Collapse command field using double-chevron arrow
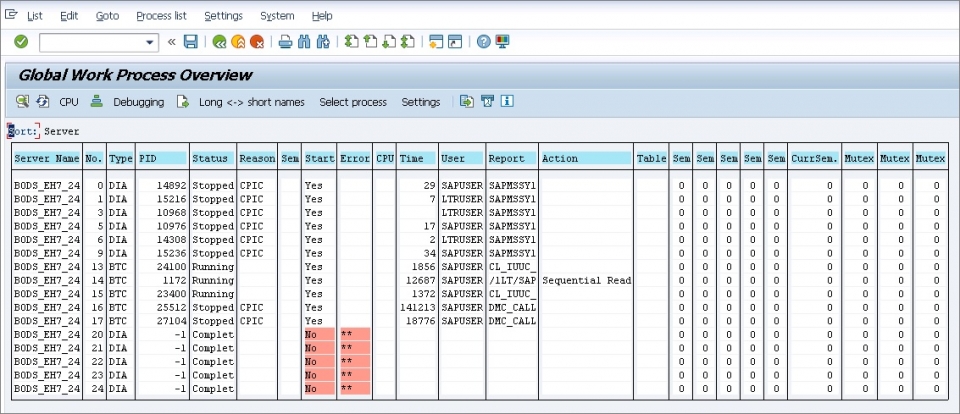This screenshot has width=960, height=414. (171, 42)
